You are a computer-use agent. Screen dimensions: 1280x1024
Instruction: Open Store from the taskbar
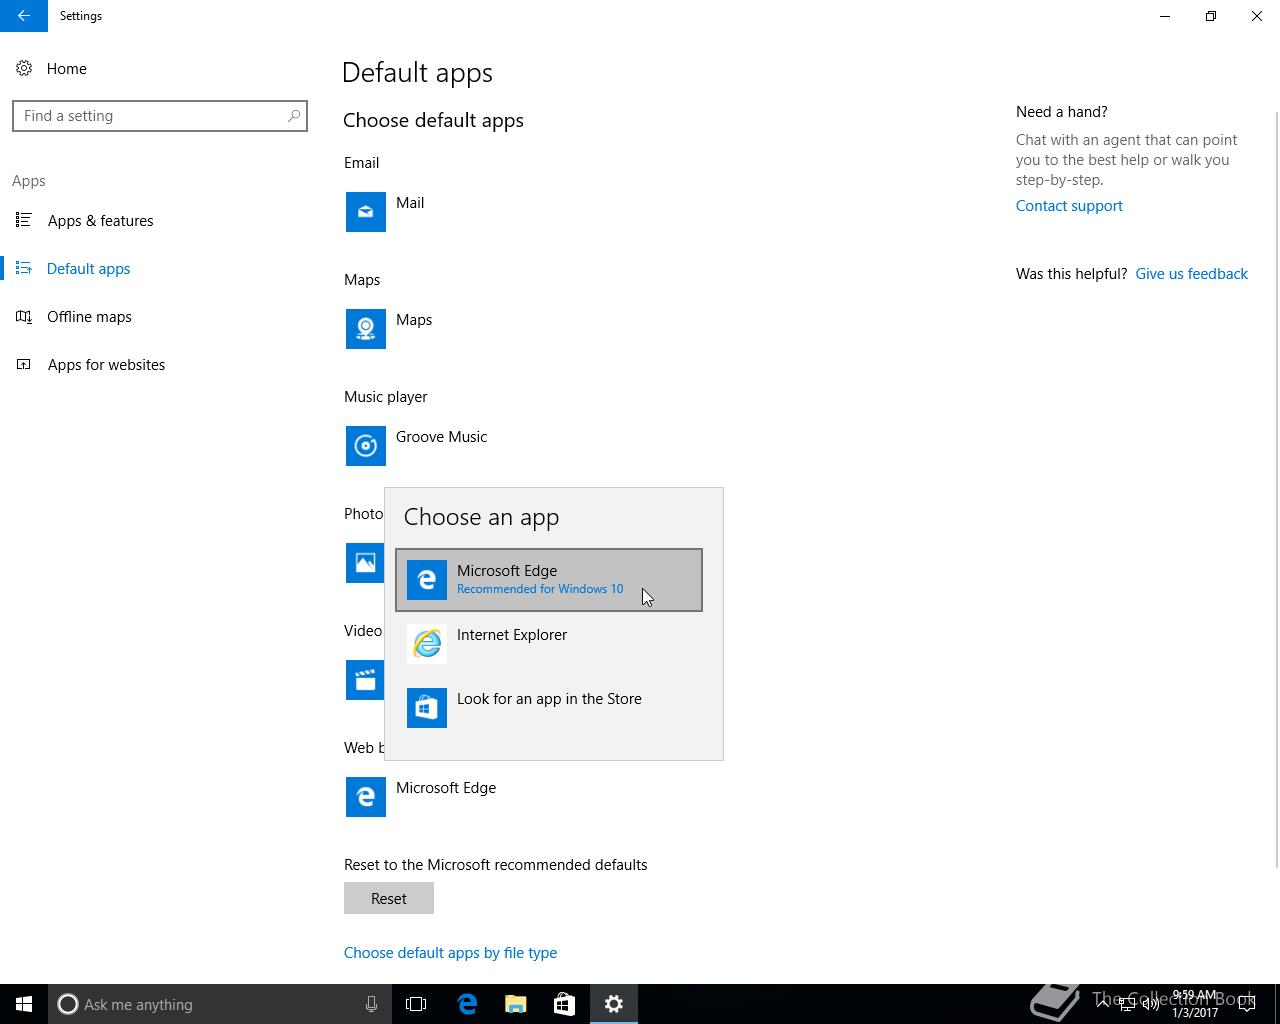(564, 1004)
